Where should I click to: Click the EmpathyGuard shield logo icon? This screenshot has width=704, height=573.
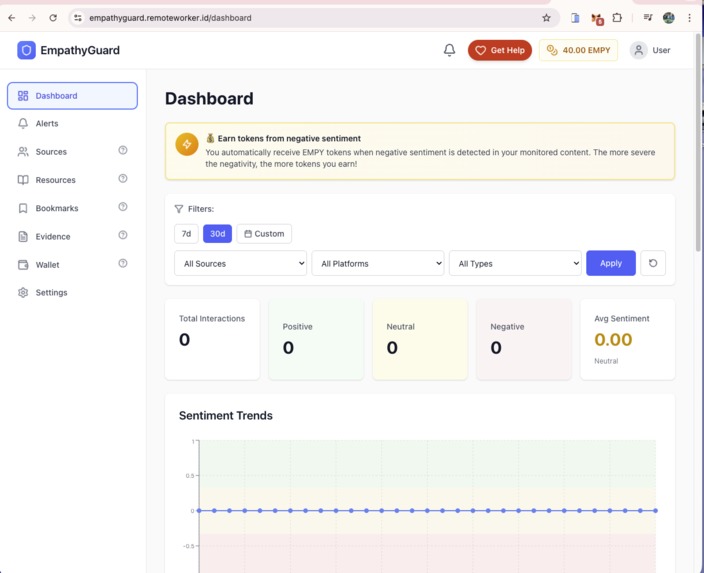coord(26,50)
